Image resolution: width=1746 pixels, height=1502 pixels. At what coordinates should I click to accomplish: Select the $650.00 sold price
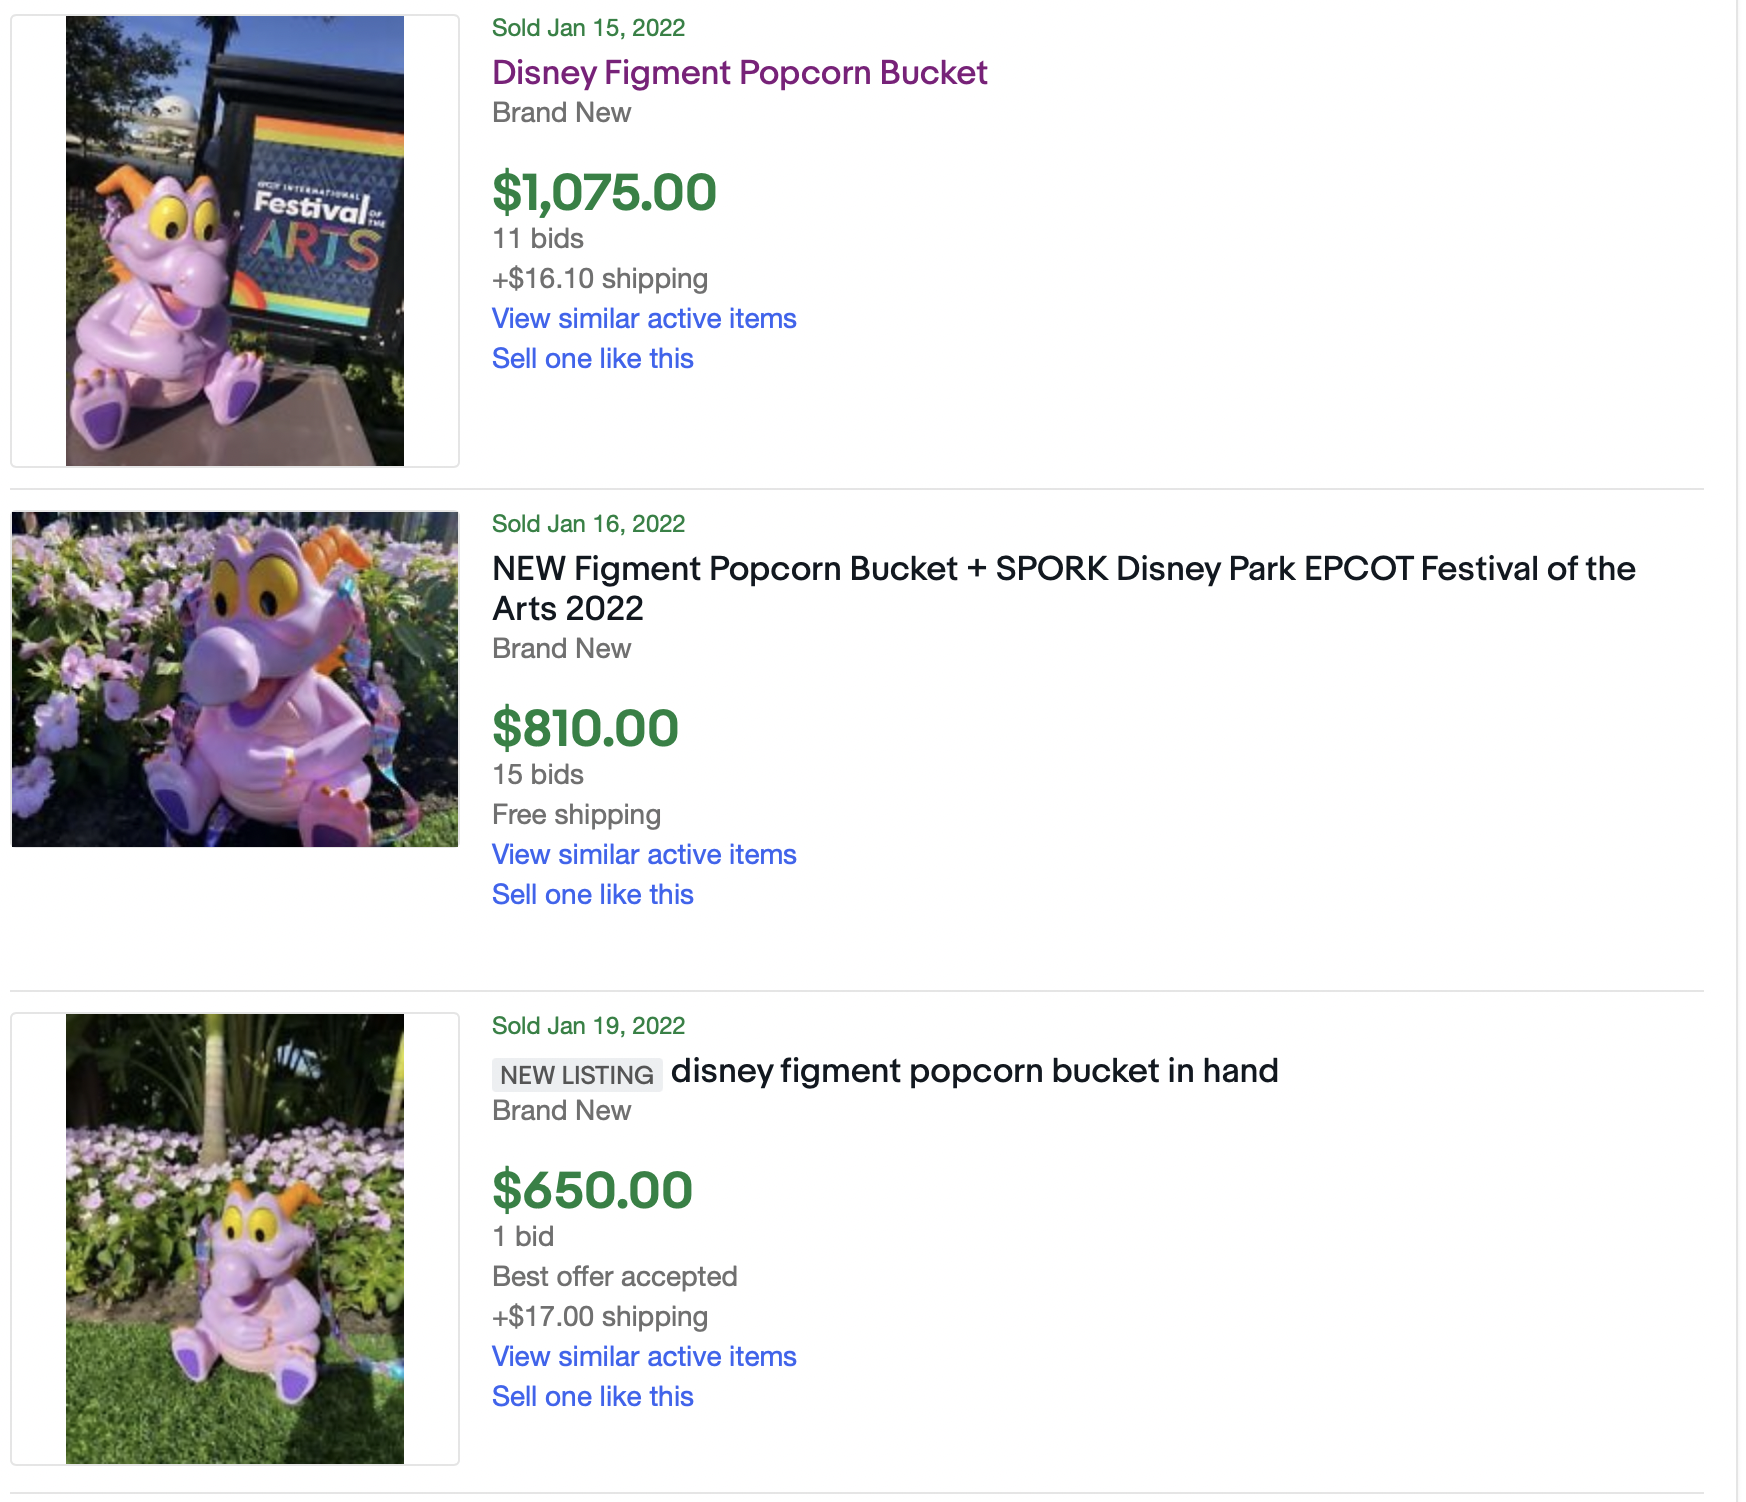tap(588, 1190)
